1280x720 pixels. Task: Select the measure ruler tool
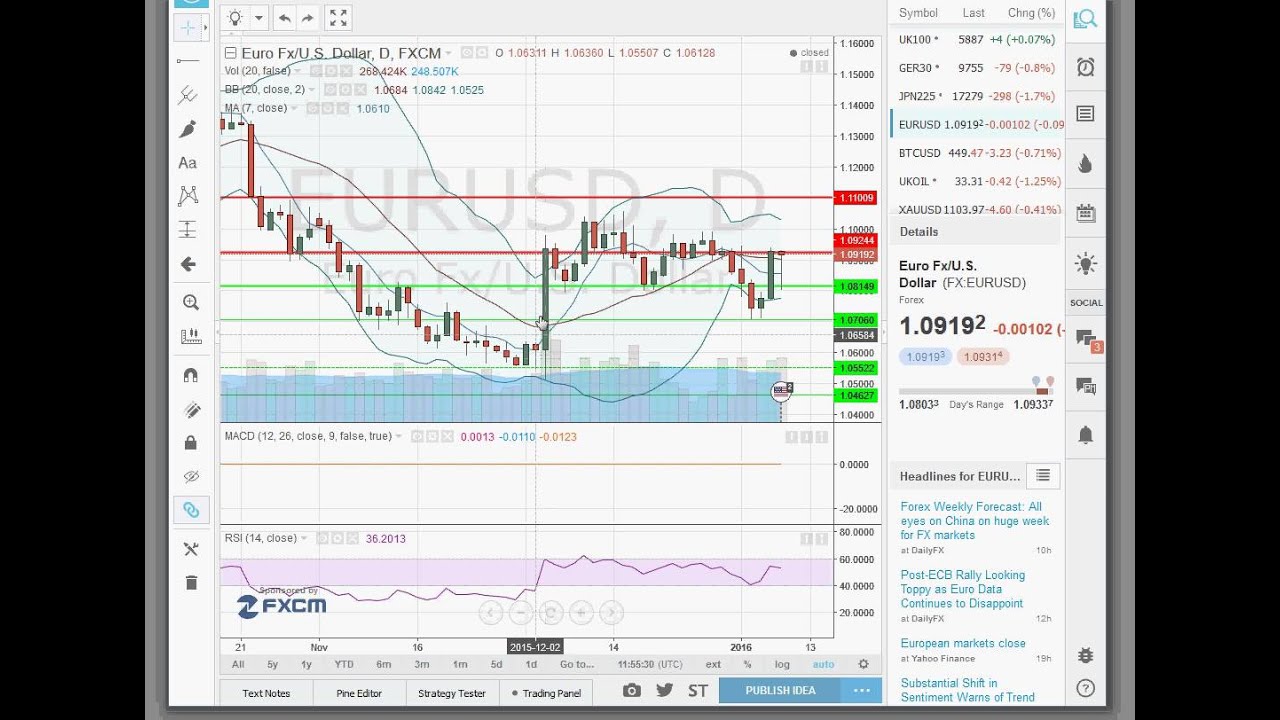(190, 336)
